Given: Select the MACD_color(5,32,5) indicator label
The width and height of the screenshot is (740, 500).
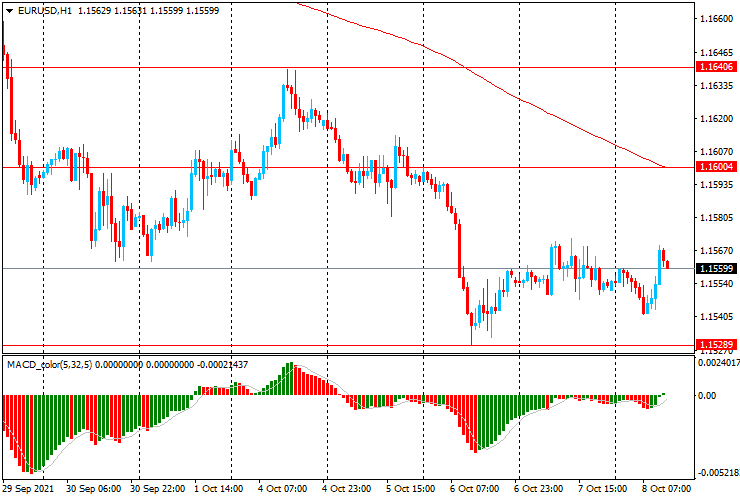Looking at the screenshot, I should pyautogui.click(x=50, y=364).
